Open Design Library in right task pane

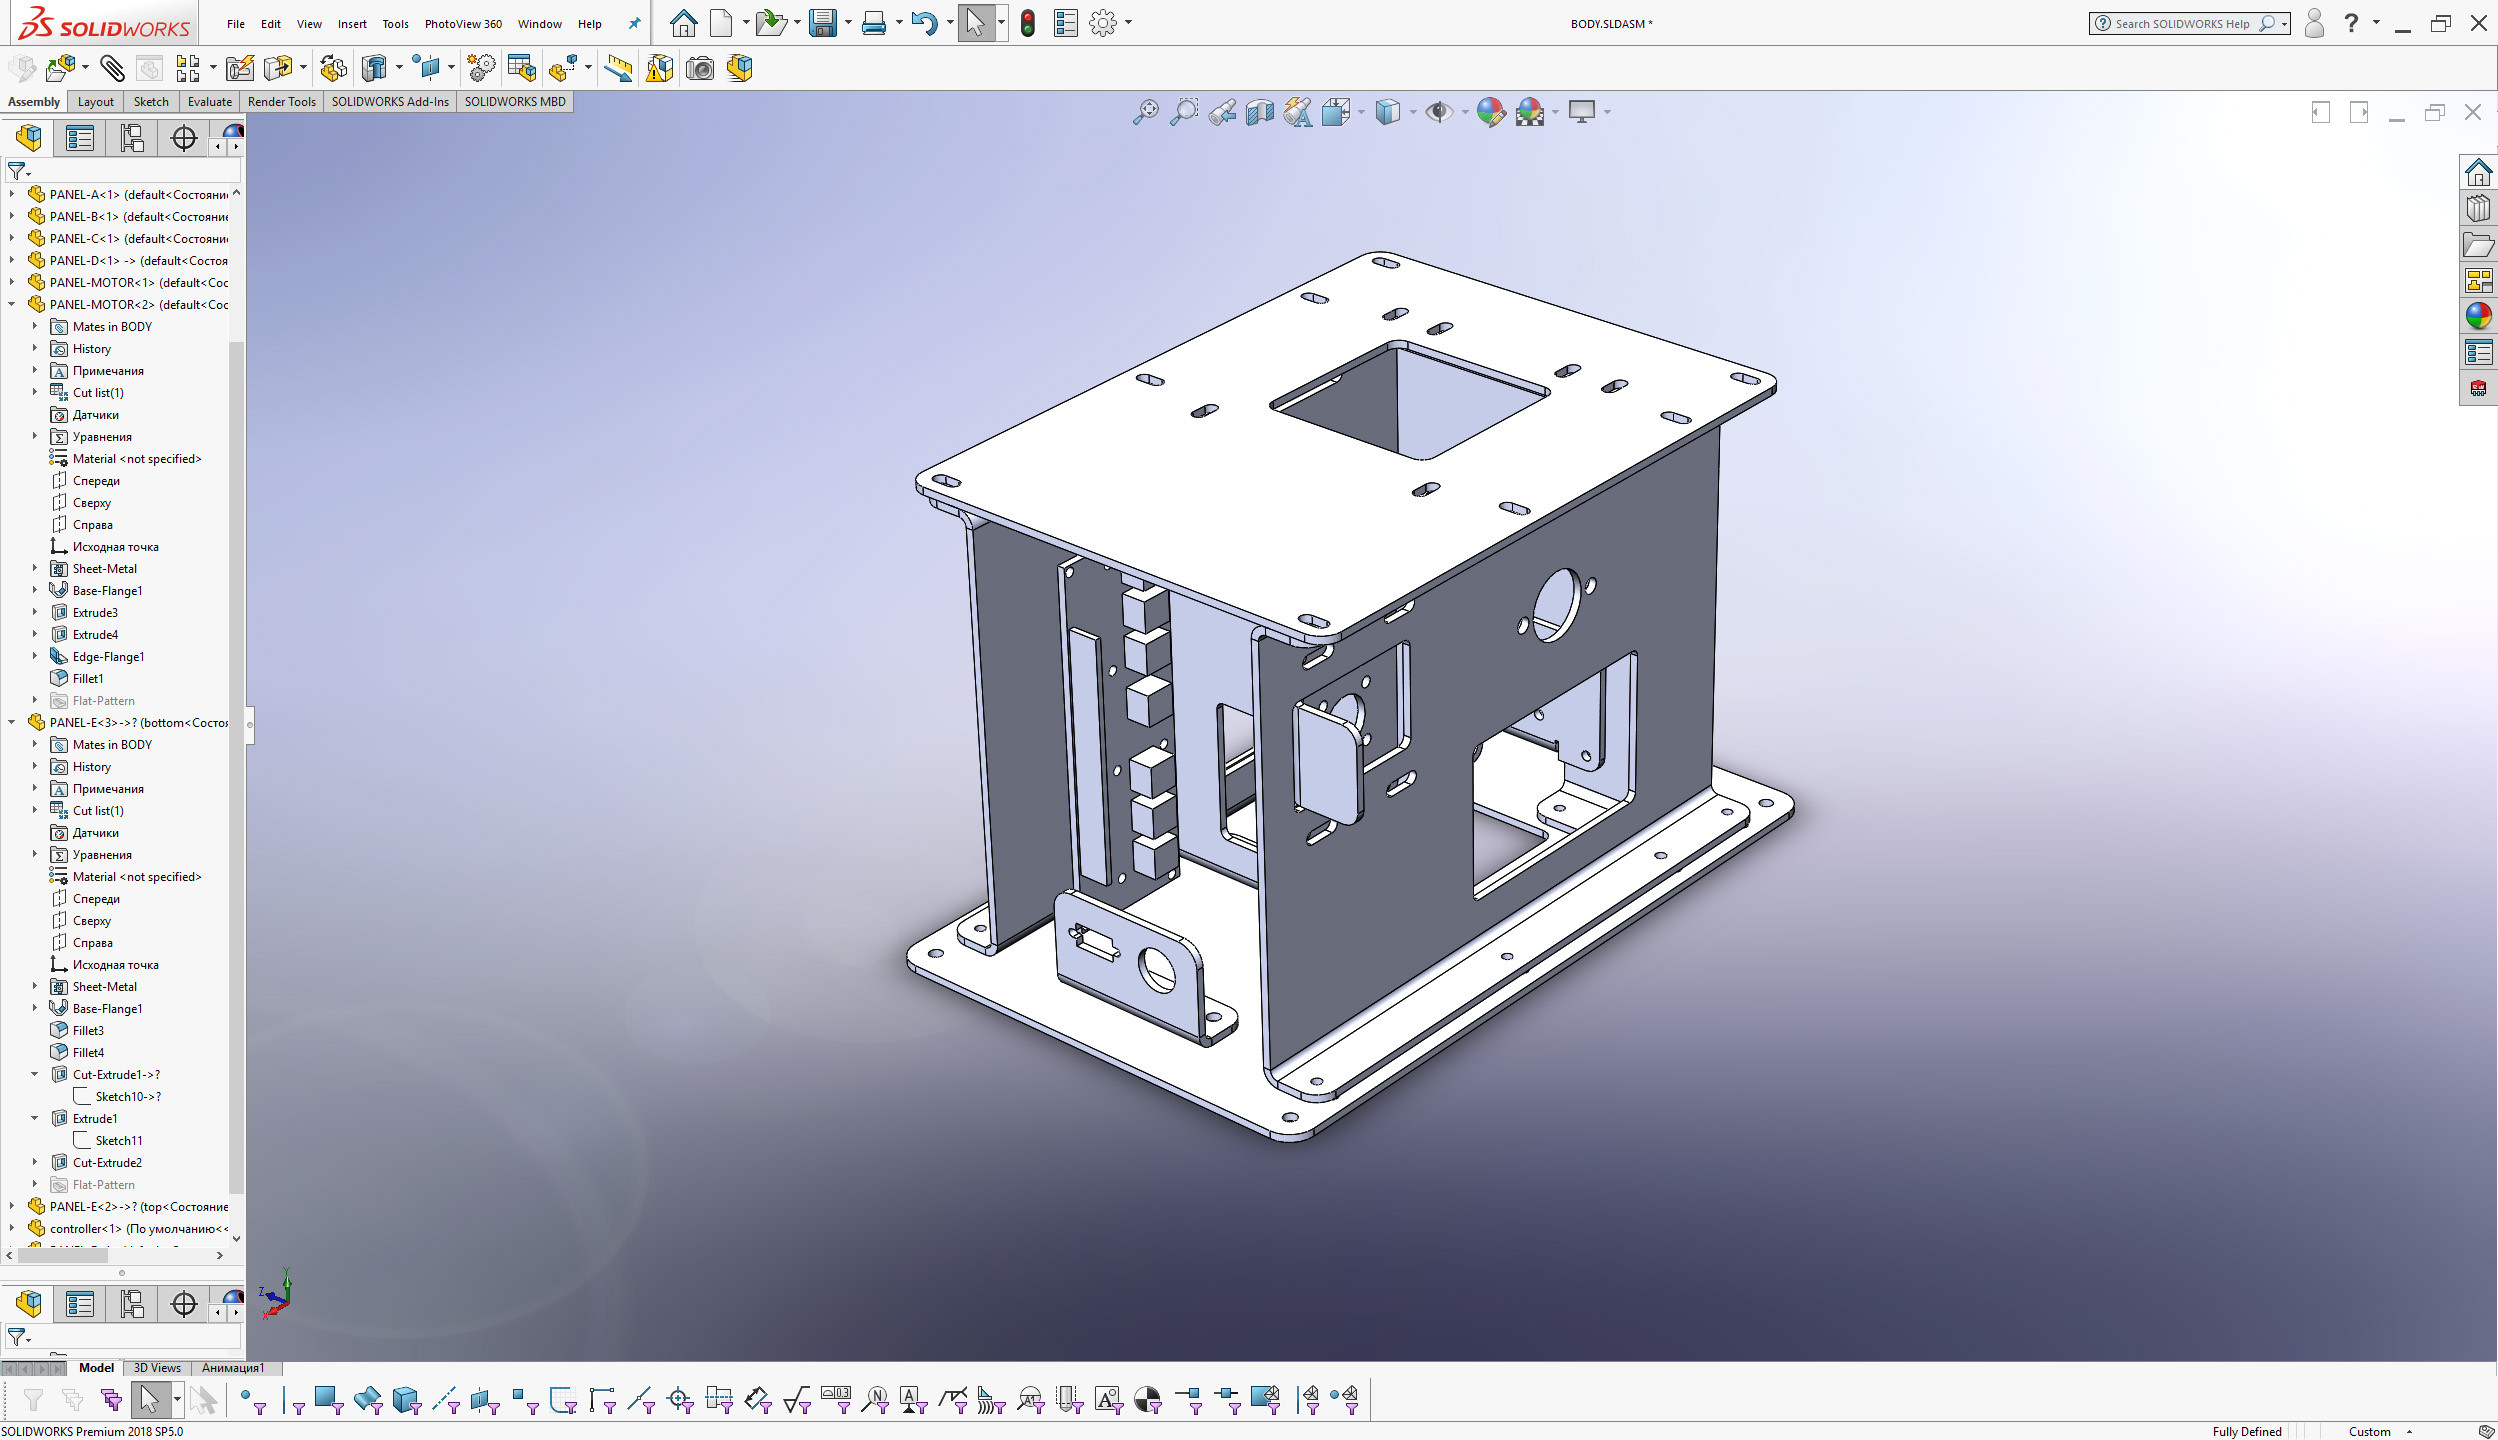(2478, 209)
